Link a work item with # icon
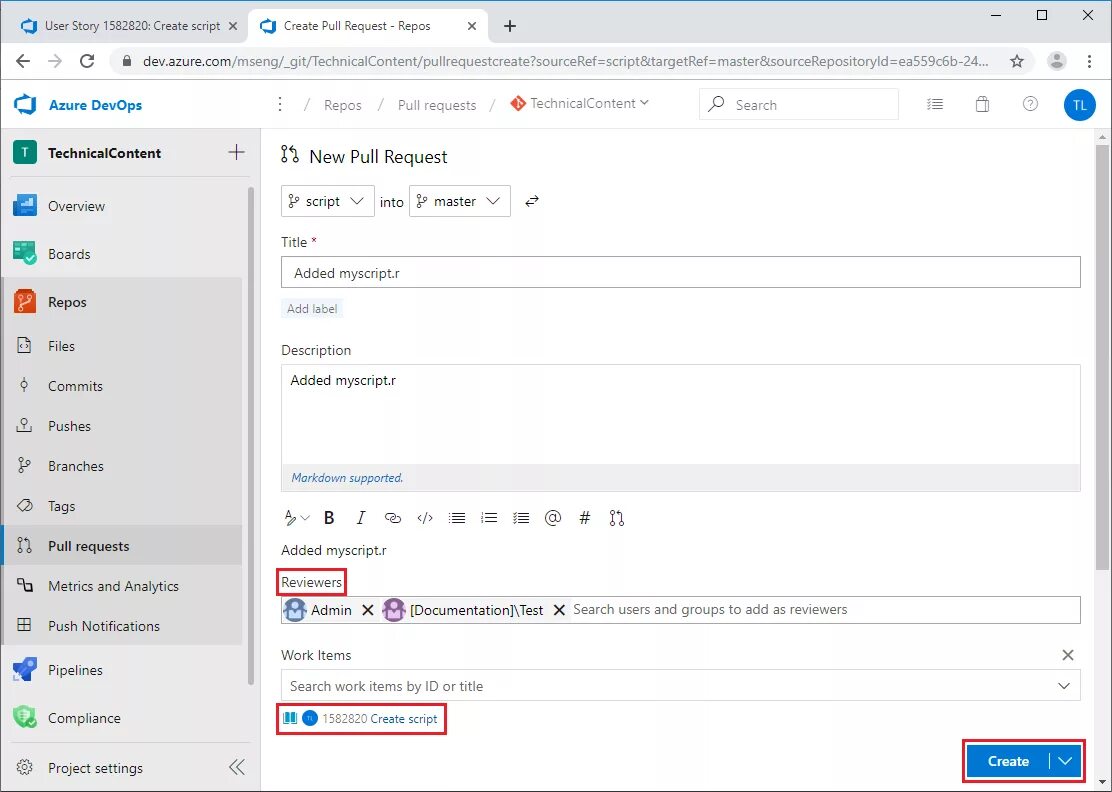The width and height of the screenshot is (1112, 792). click(x=584, y=518)
